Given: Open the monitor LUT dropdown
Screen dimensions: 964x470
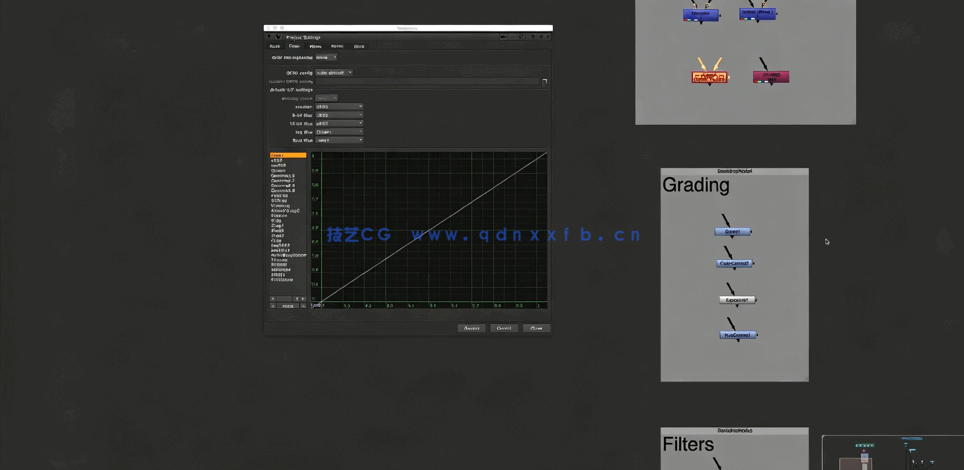Looking at the screenshot, I should [339, 107].
